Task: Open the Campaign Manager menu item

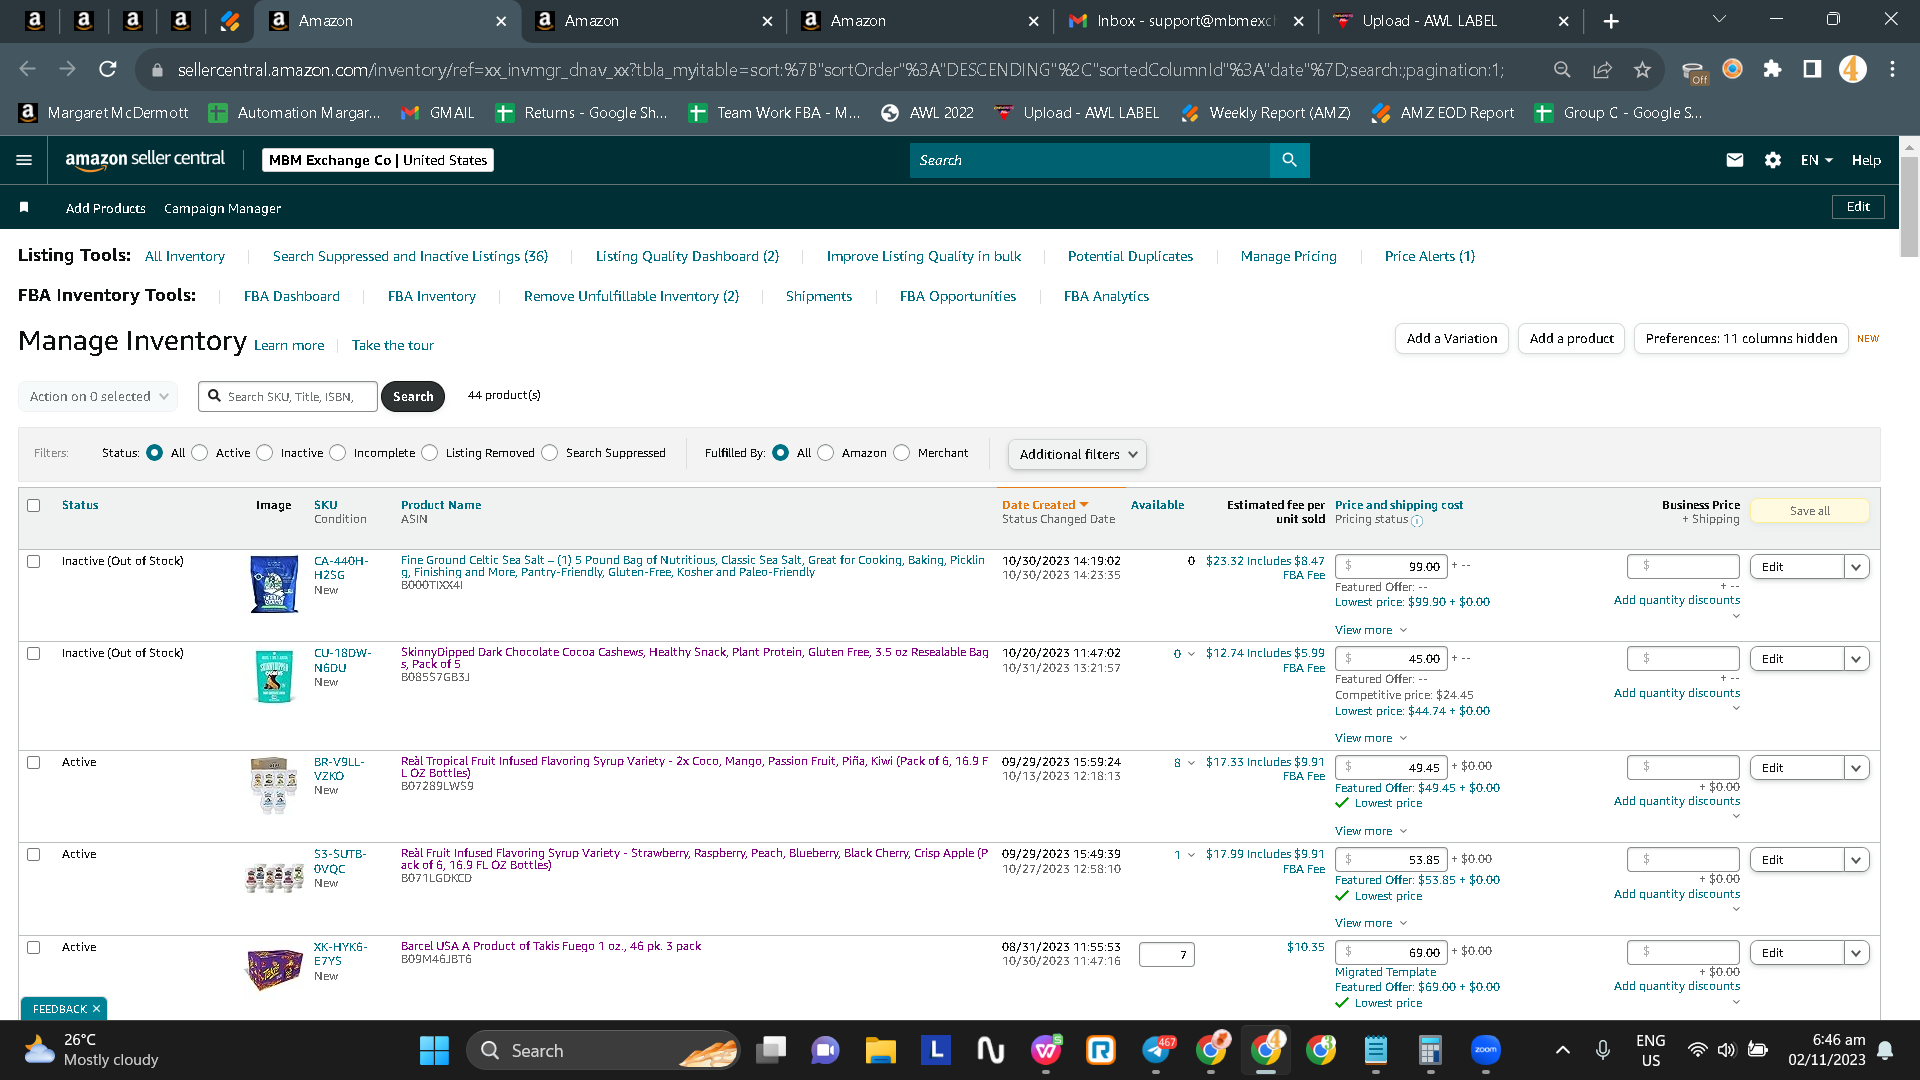Action: 222,208
